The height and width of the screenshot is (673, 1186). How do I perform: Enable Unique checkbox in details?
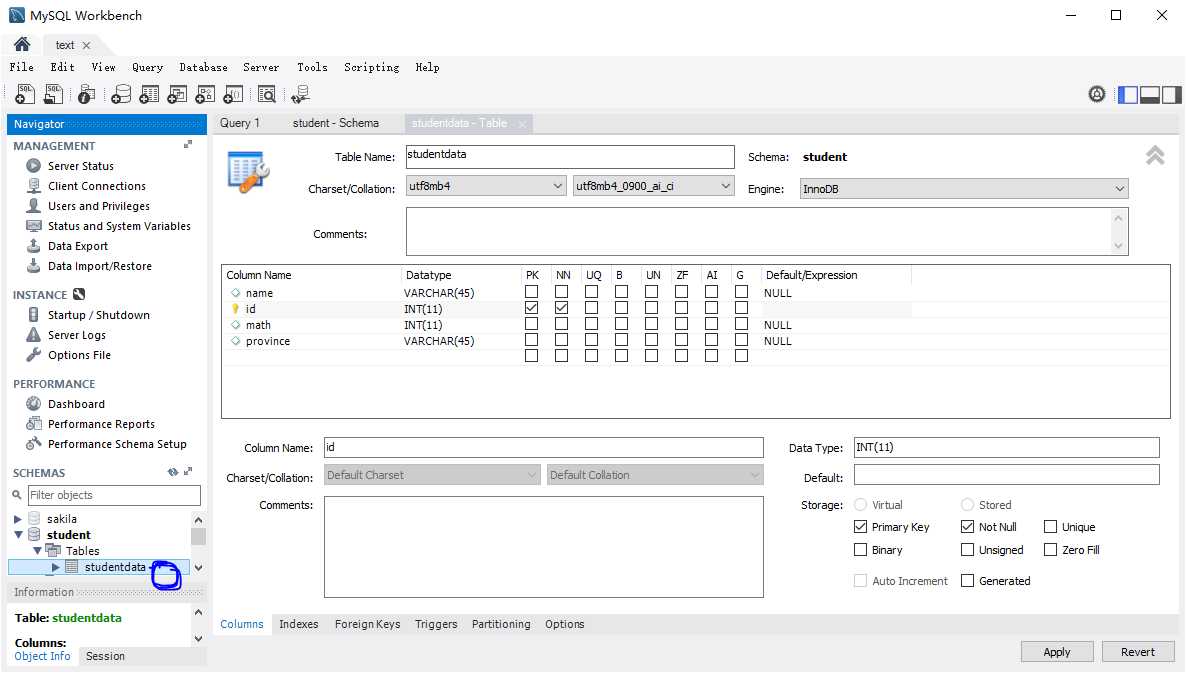(1051, 526)
